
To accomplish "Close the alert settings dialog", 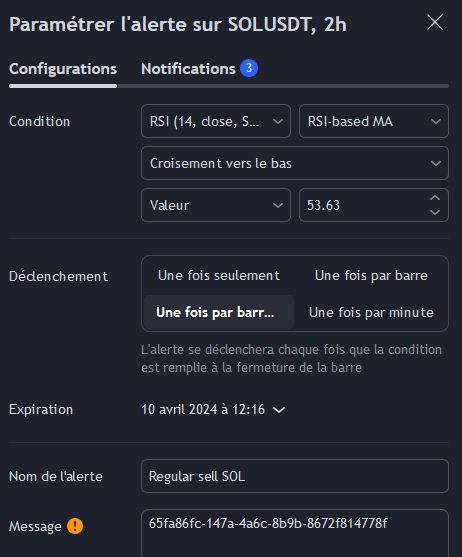I will click(435, 22).
